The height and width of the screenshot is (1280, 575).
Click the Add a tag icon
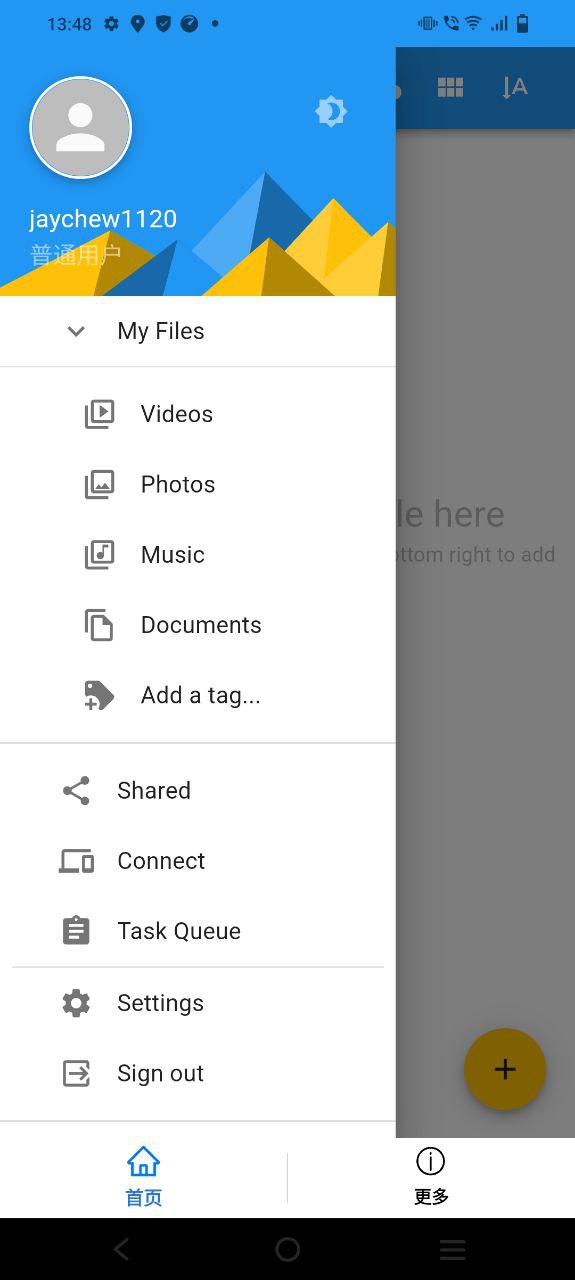(x=99, y=695)
